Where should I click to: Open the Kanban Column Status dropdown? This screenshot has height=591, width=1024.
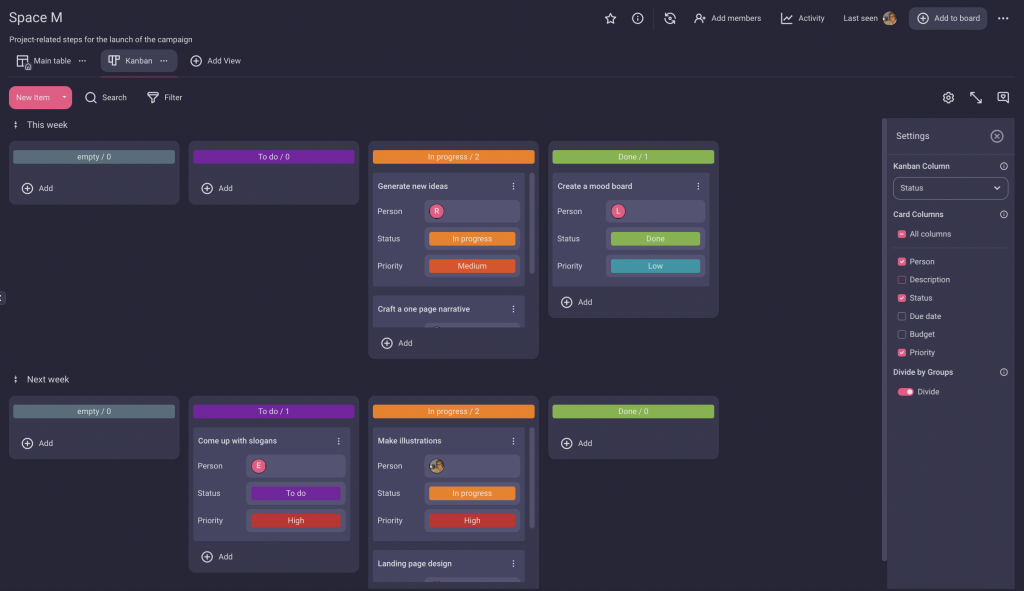[x=950, y=188]
